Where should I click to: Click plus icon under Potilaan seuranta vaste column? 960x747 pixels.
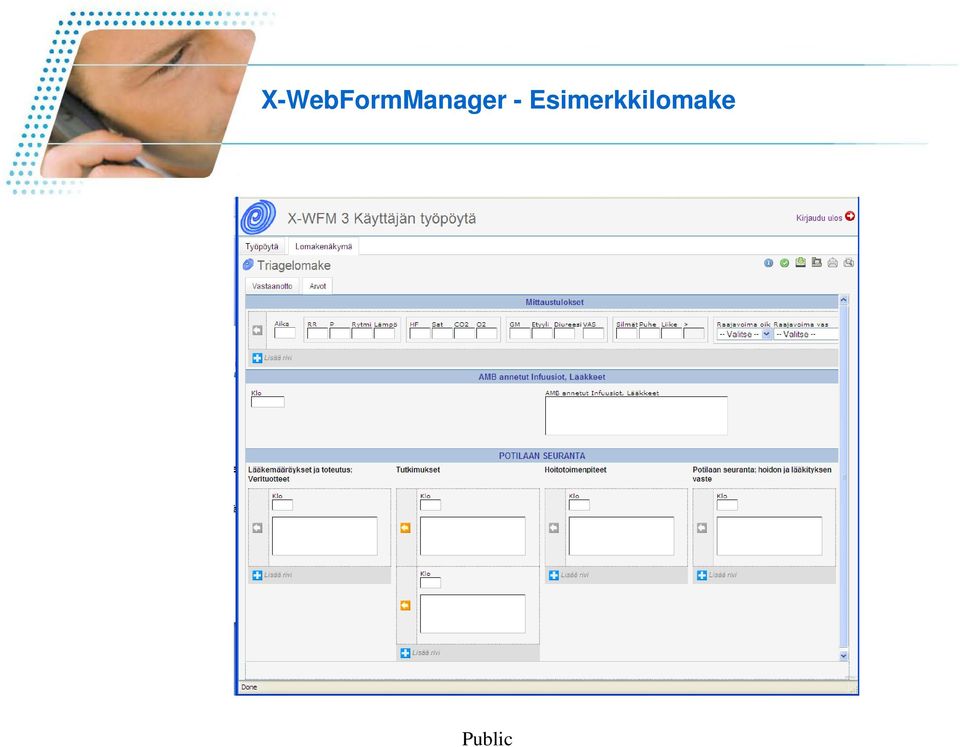(702, 575)
